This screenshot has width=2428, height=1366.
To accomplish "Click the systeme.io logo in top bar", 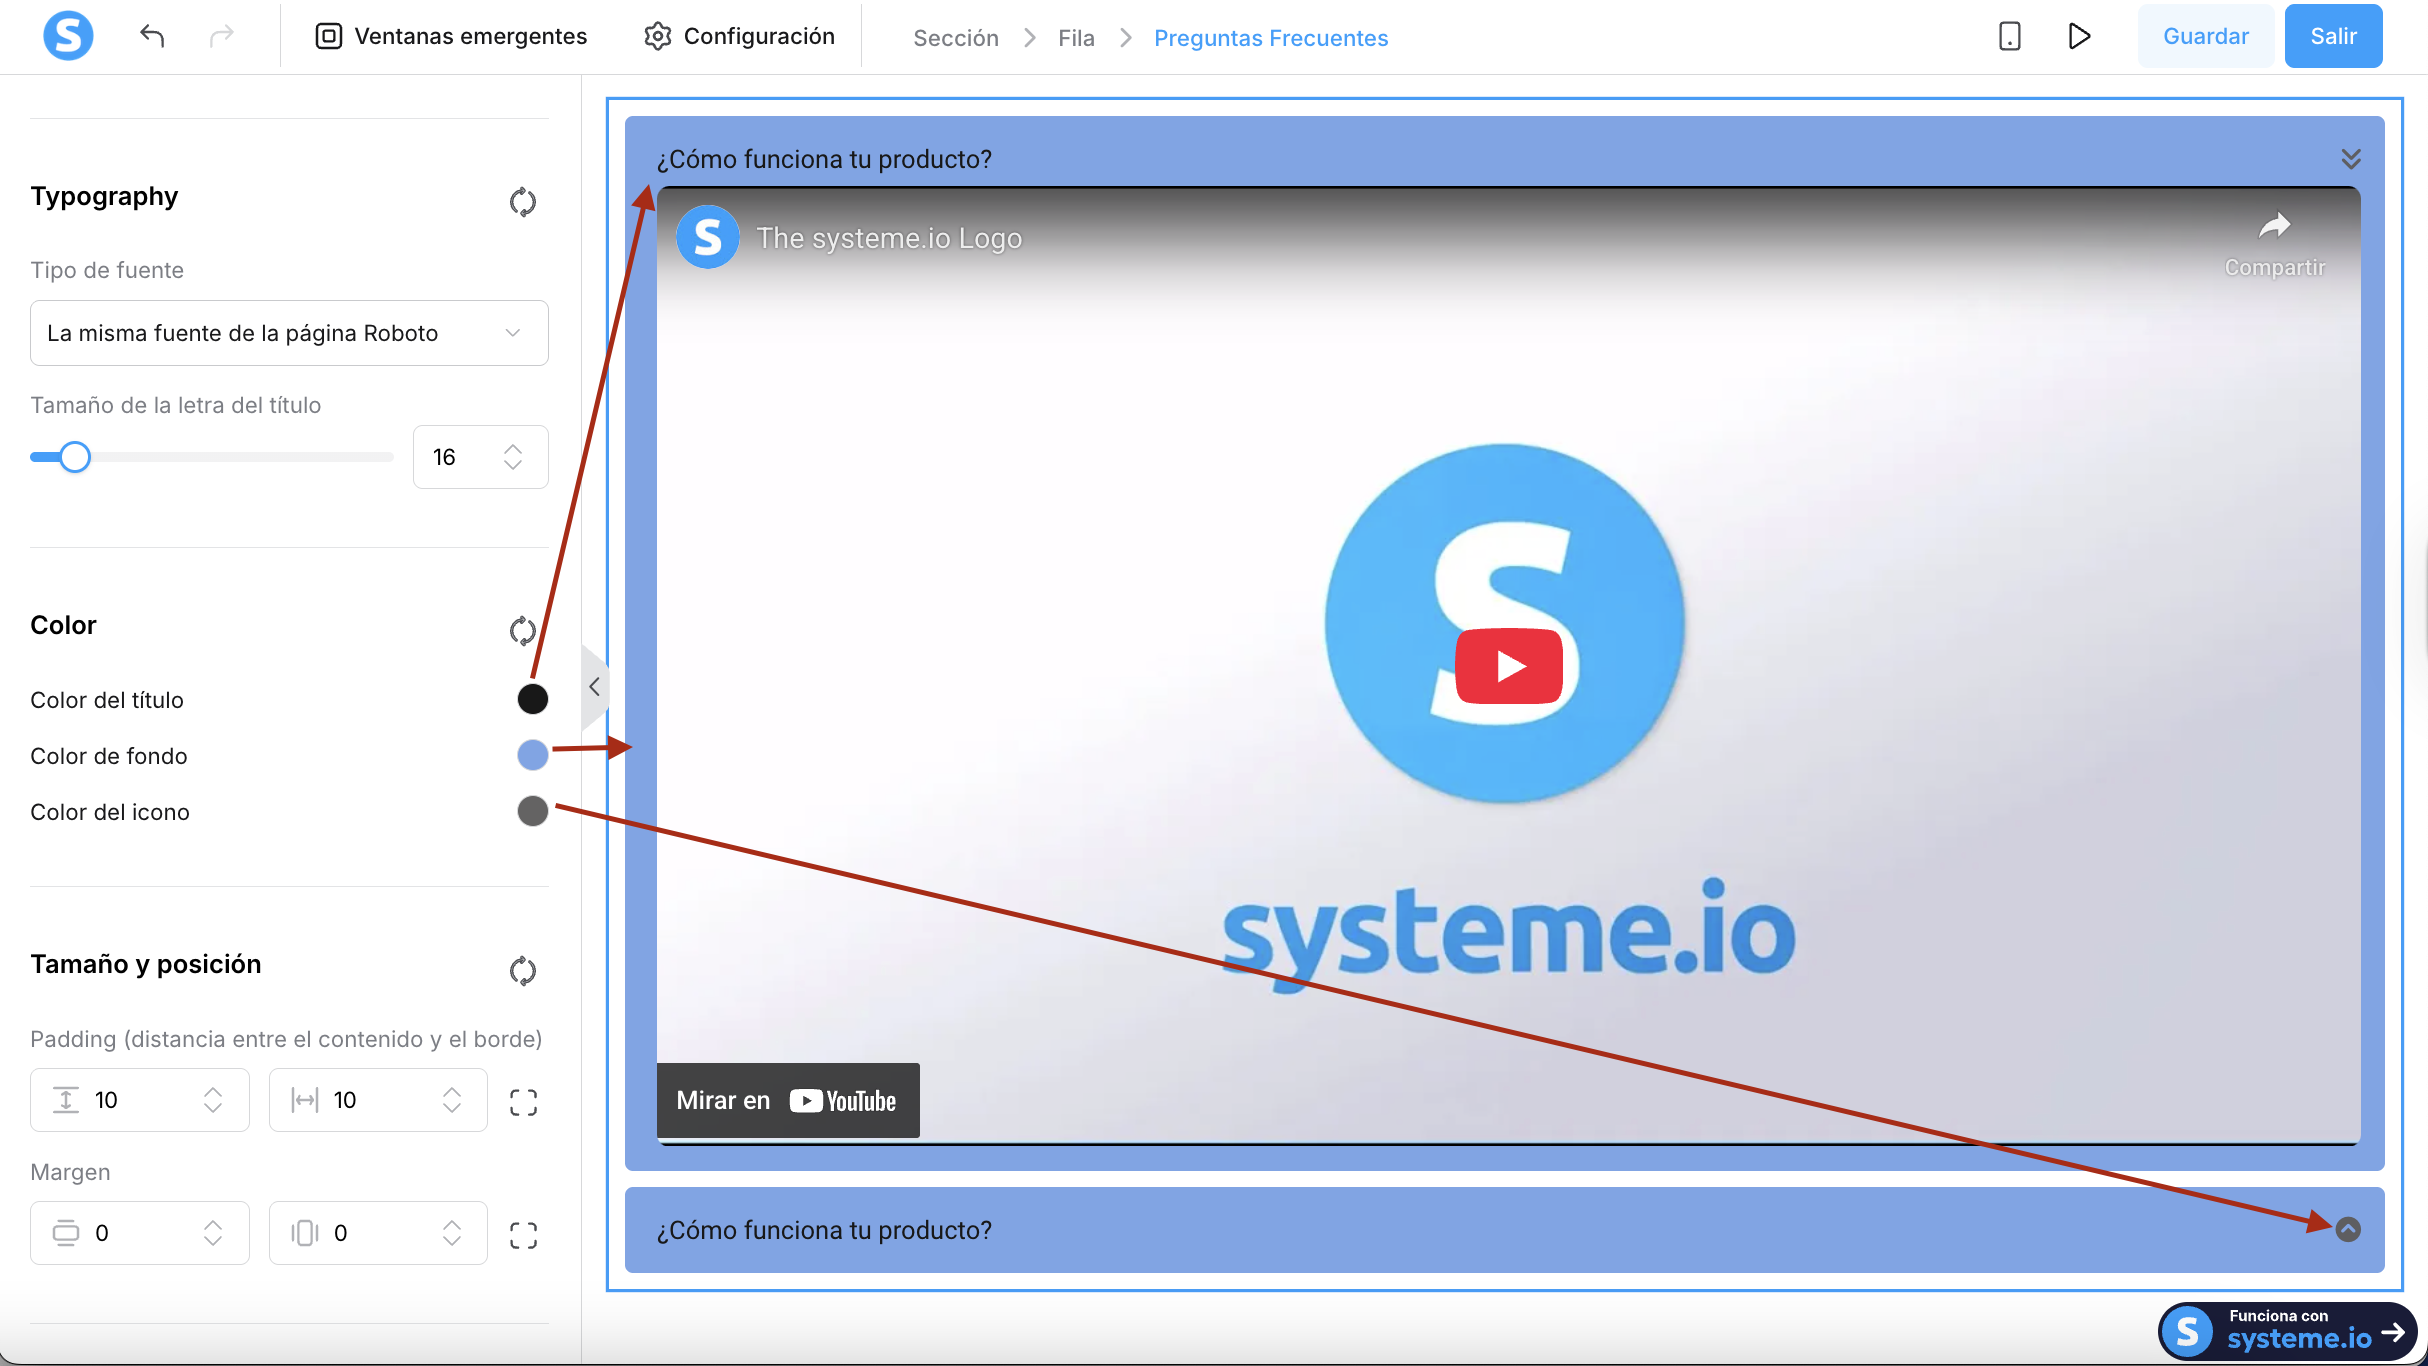I will point(68,37).
